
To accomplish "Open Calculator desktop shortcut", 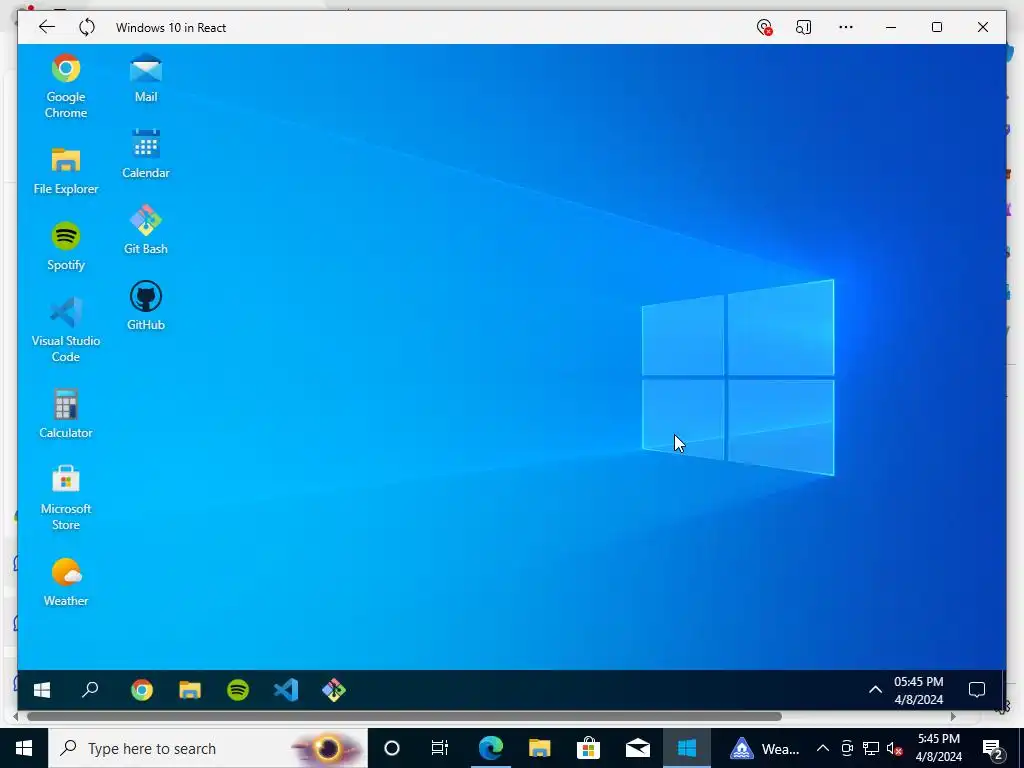I will [65, 414].
